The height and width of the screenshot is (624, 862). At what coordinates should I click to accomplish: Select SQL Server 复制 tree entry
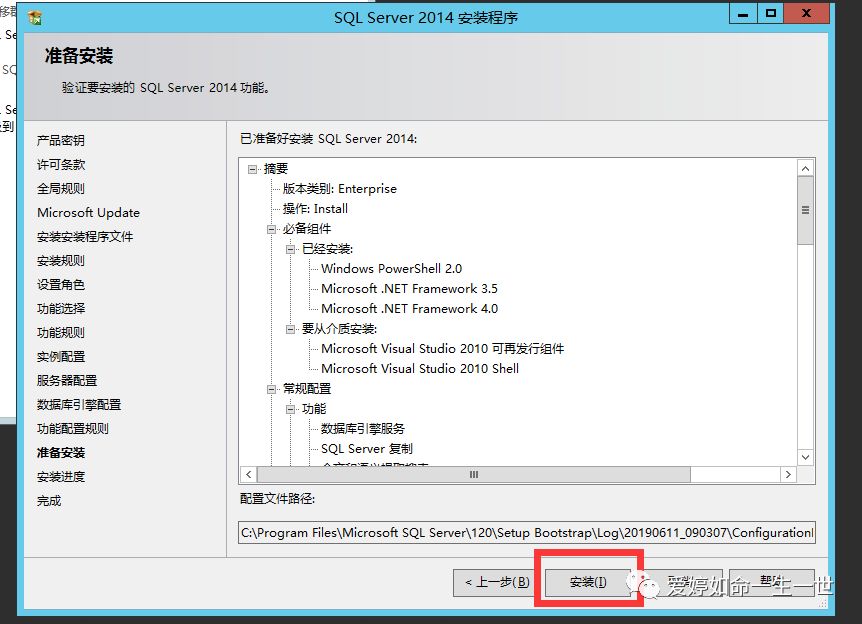pos(367,449)
